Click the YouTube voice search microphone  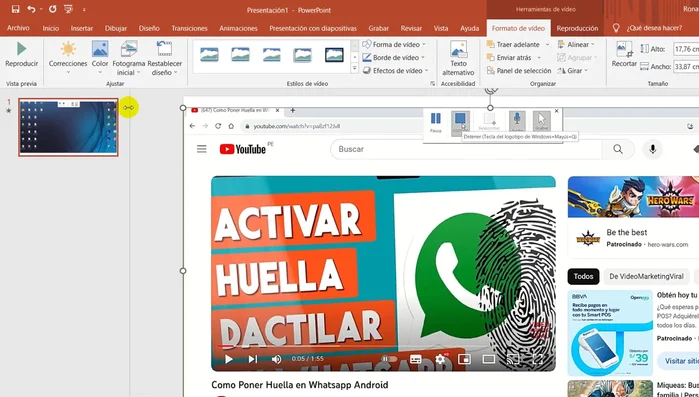coord(653,149)
